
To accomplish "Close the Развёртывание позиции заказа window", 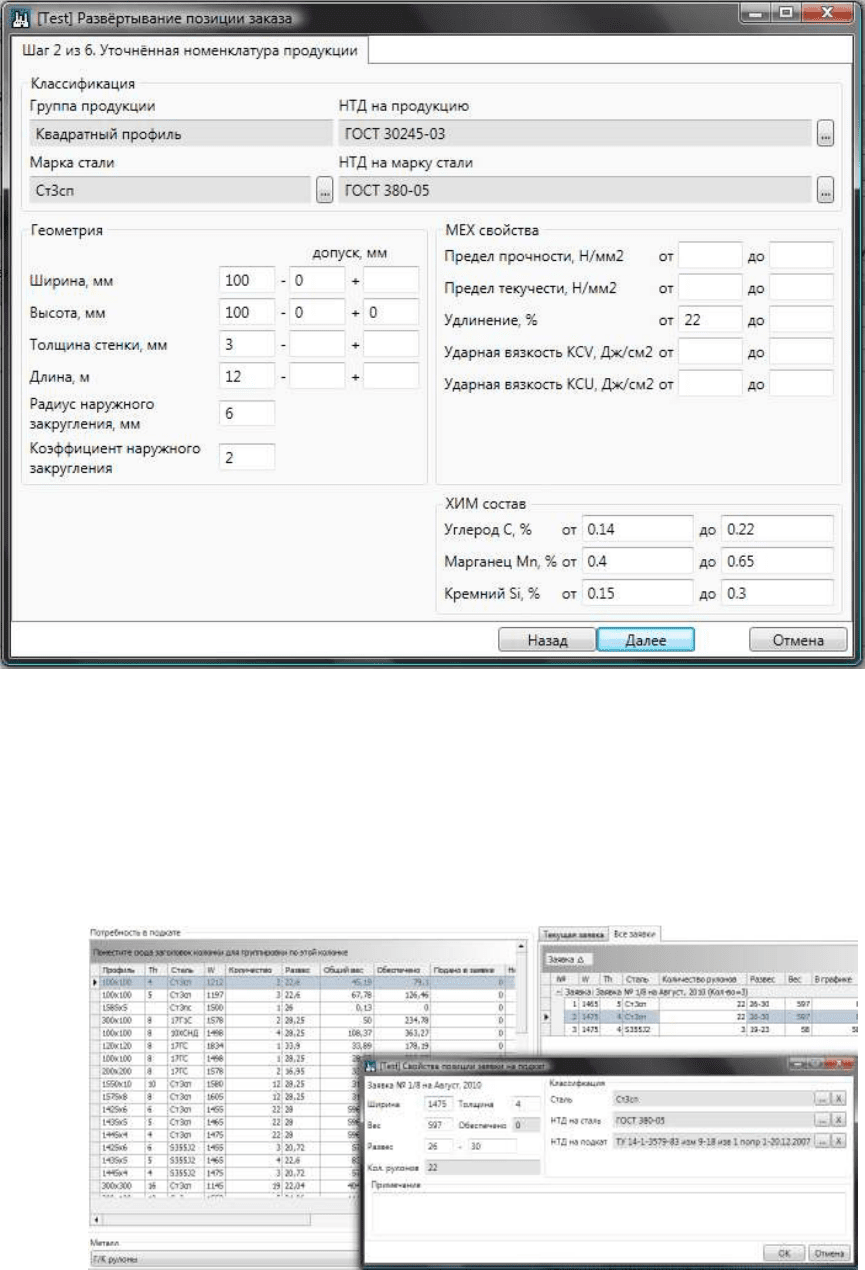I will pos(829,14).
